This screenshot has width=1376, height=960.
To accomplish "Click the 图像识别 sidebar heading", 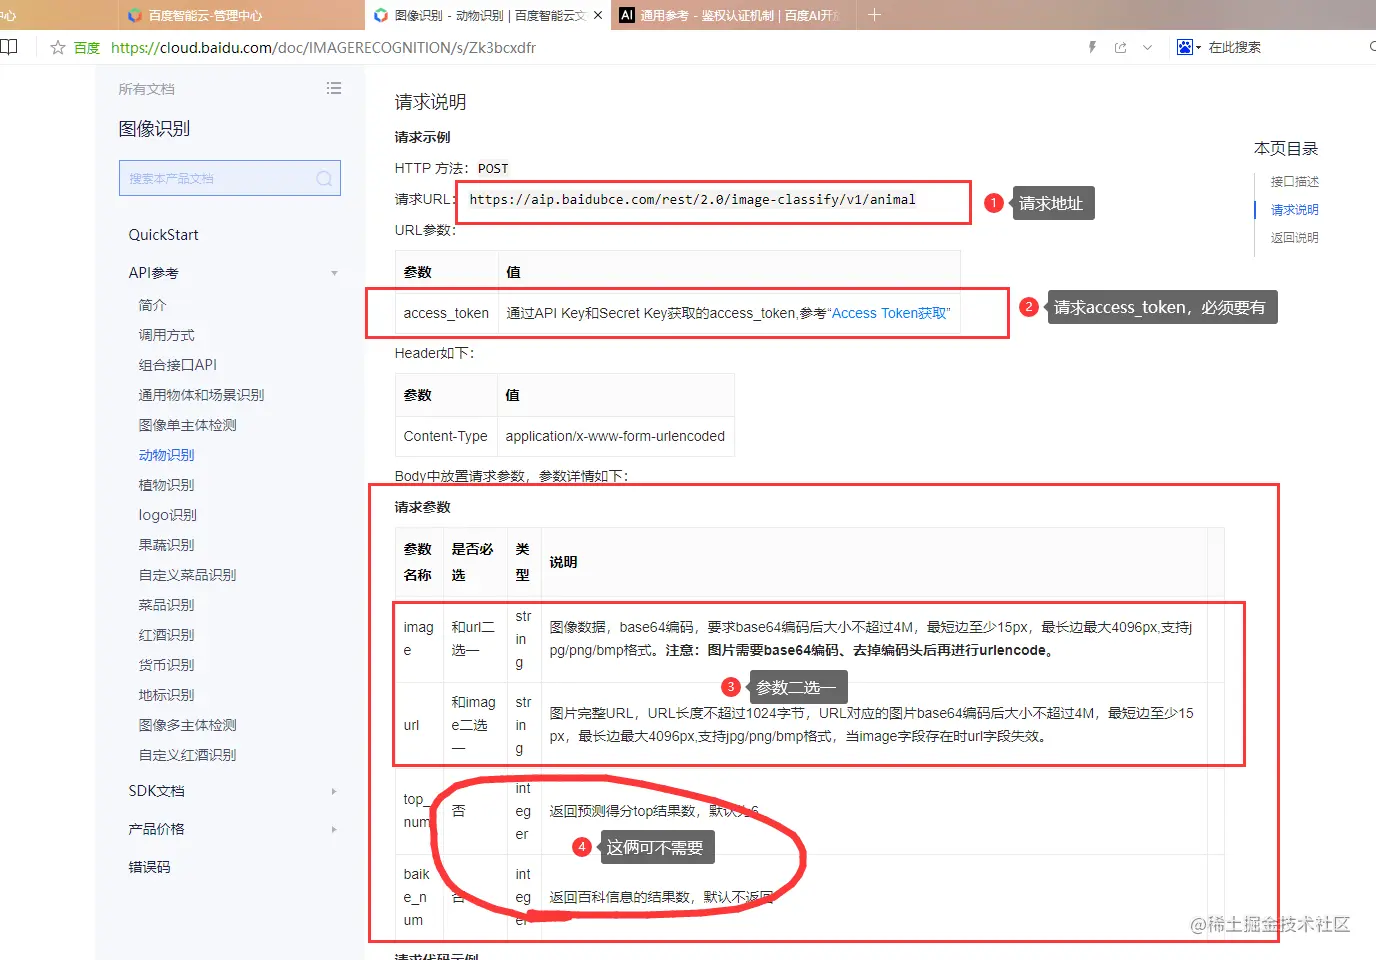I will 154,128.
